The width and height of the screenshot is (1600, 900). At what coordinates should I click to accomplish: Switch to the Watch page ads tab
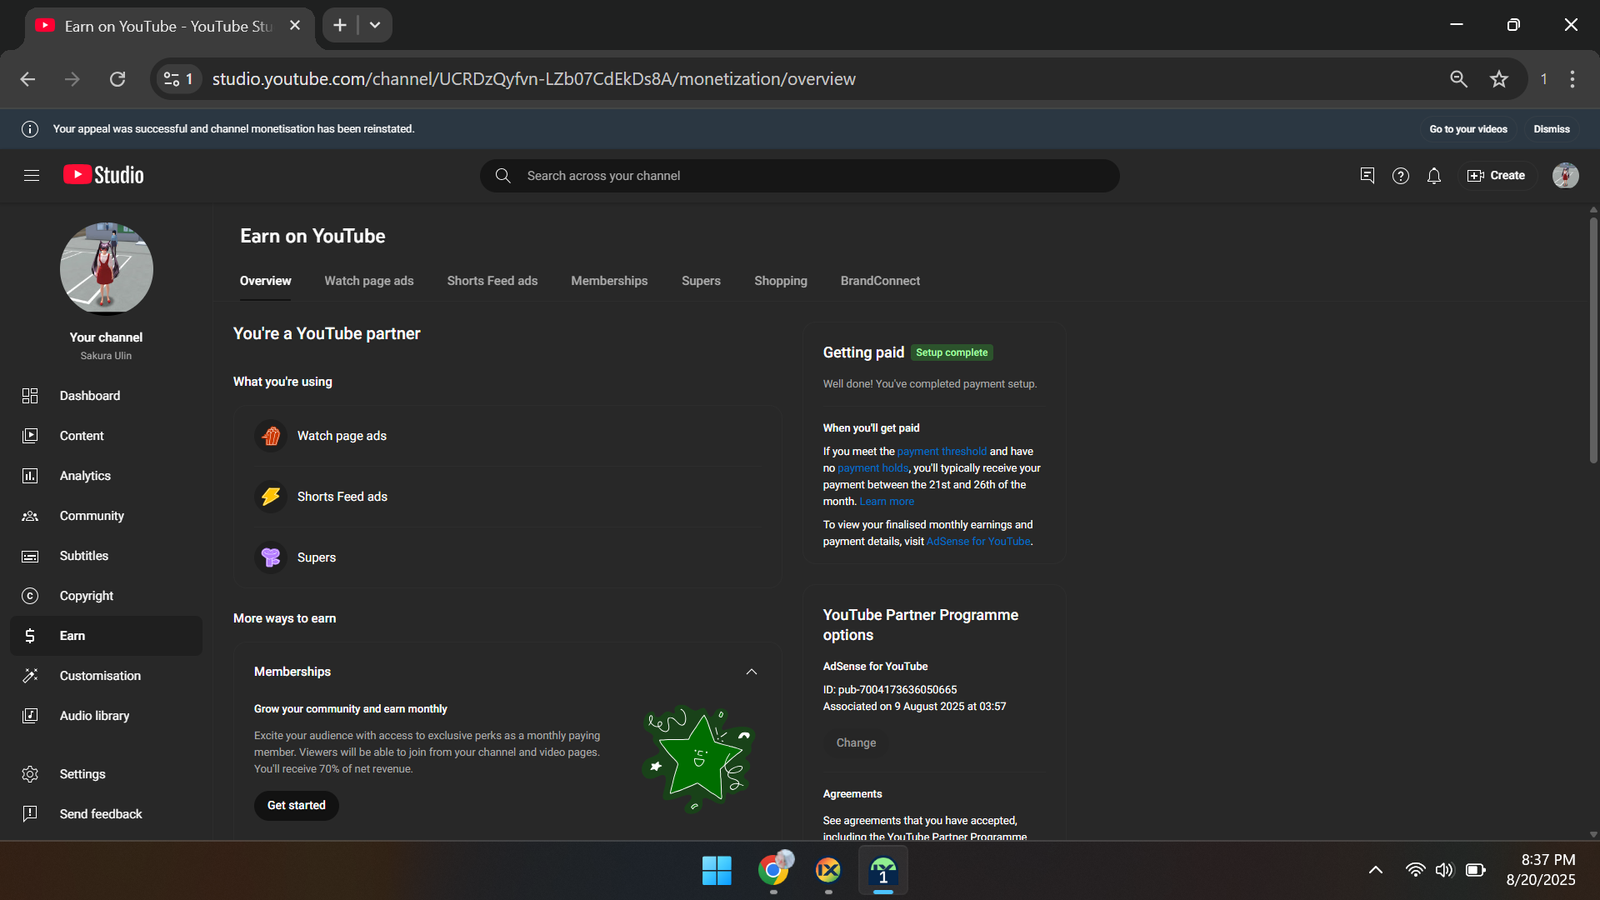(x=369, y=281)
